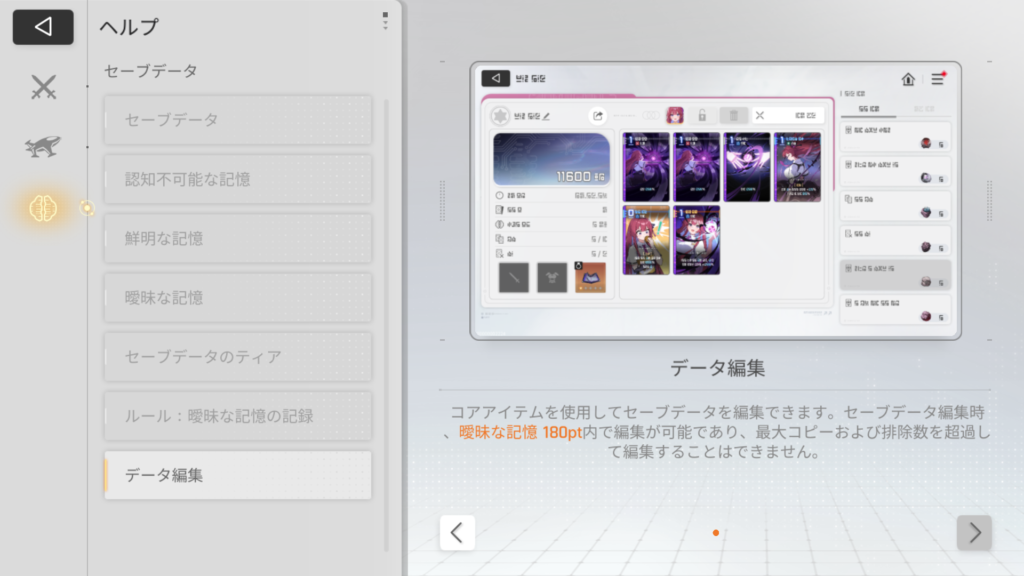Image resolution: width=1024 pixels, height=576 pixels.
Task: Select the 曖昧な記憶 help entry
Action: [238, 298]
